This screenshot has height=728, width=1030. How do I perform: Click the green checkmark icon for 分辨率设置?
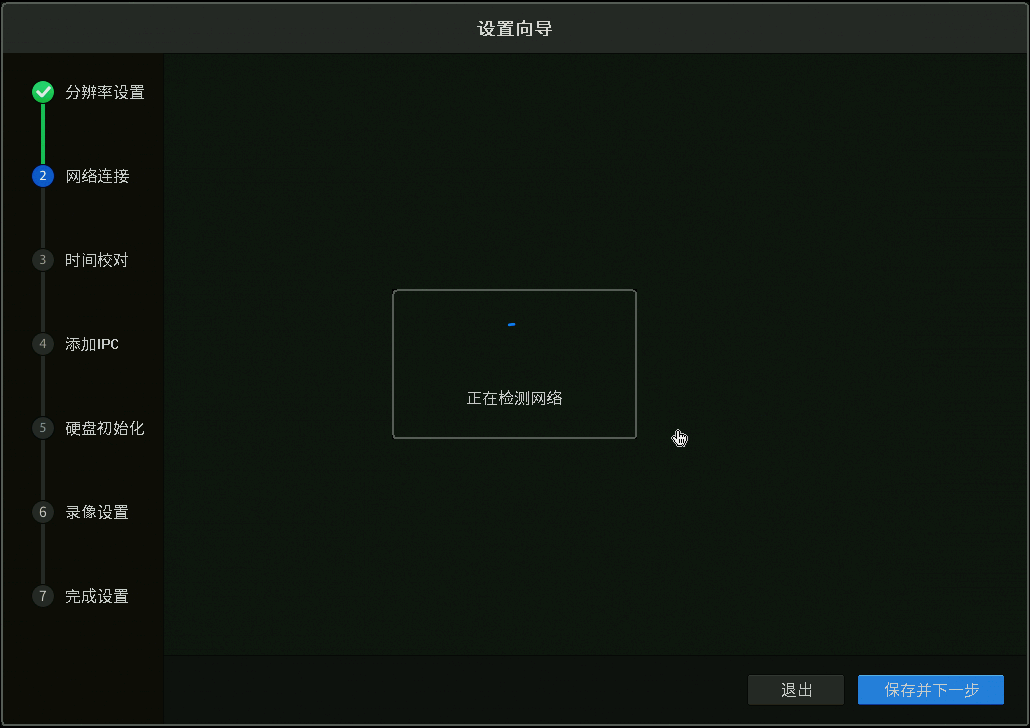42,92
